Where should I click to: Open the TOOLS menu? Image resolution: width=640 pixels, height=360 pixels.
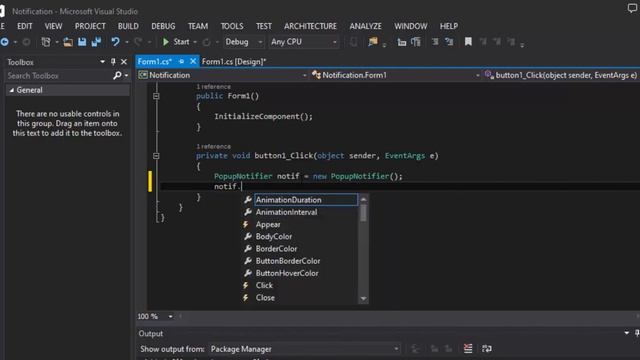(x=232, y=26)
